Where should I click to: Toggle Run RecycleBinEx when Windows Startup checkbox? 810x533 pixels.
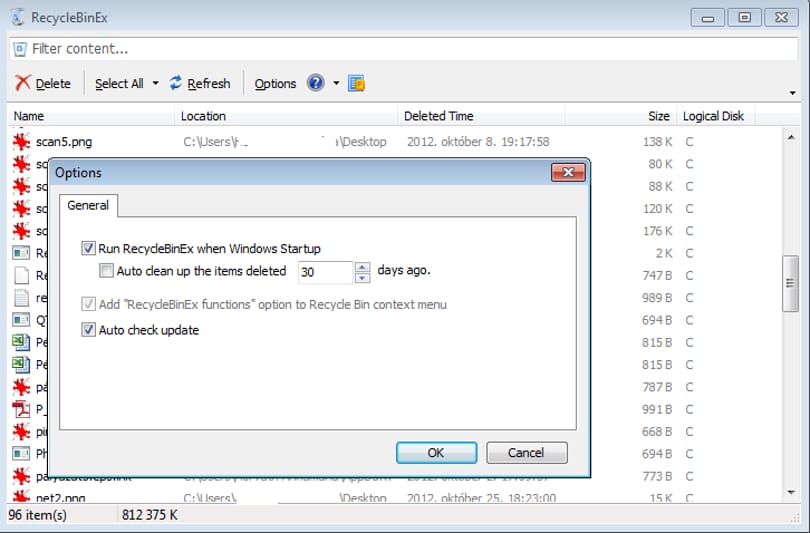tap(88, 248)
